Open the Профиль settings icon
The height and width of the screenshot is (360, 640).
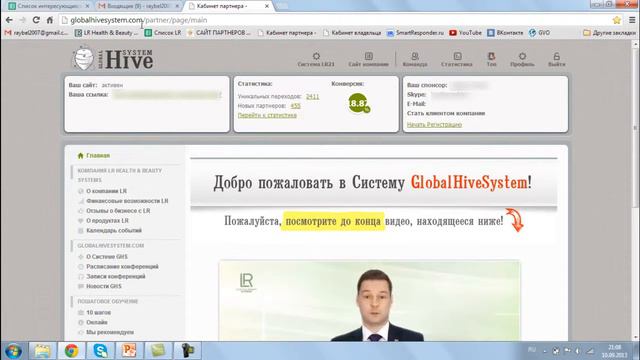(522, 59)
